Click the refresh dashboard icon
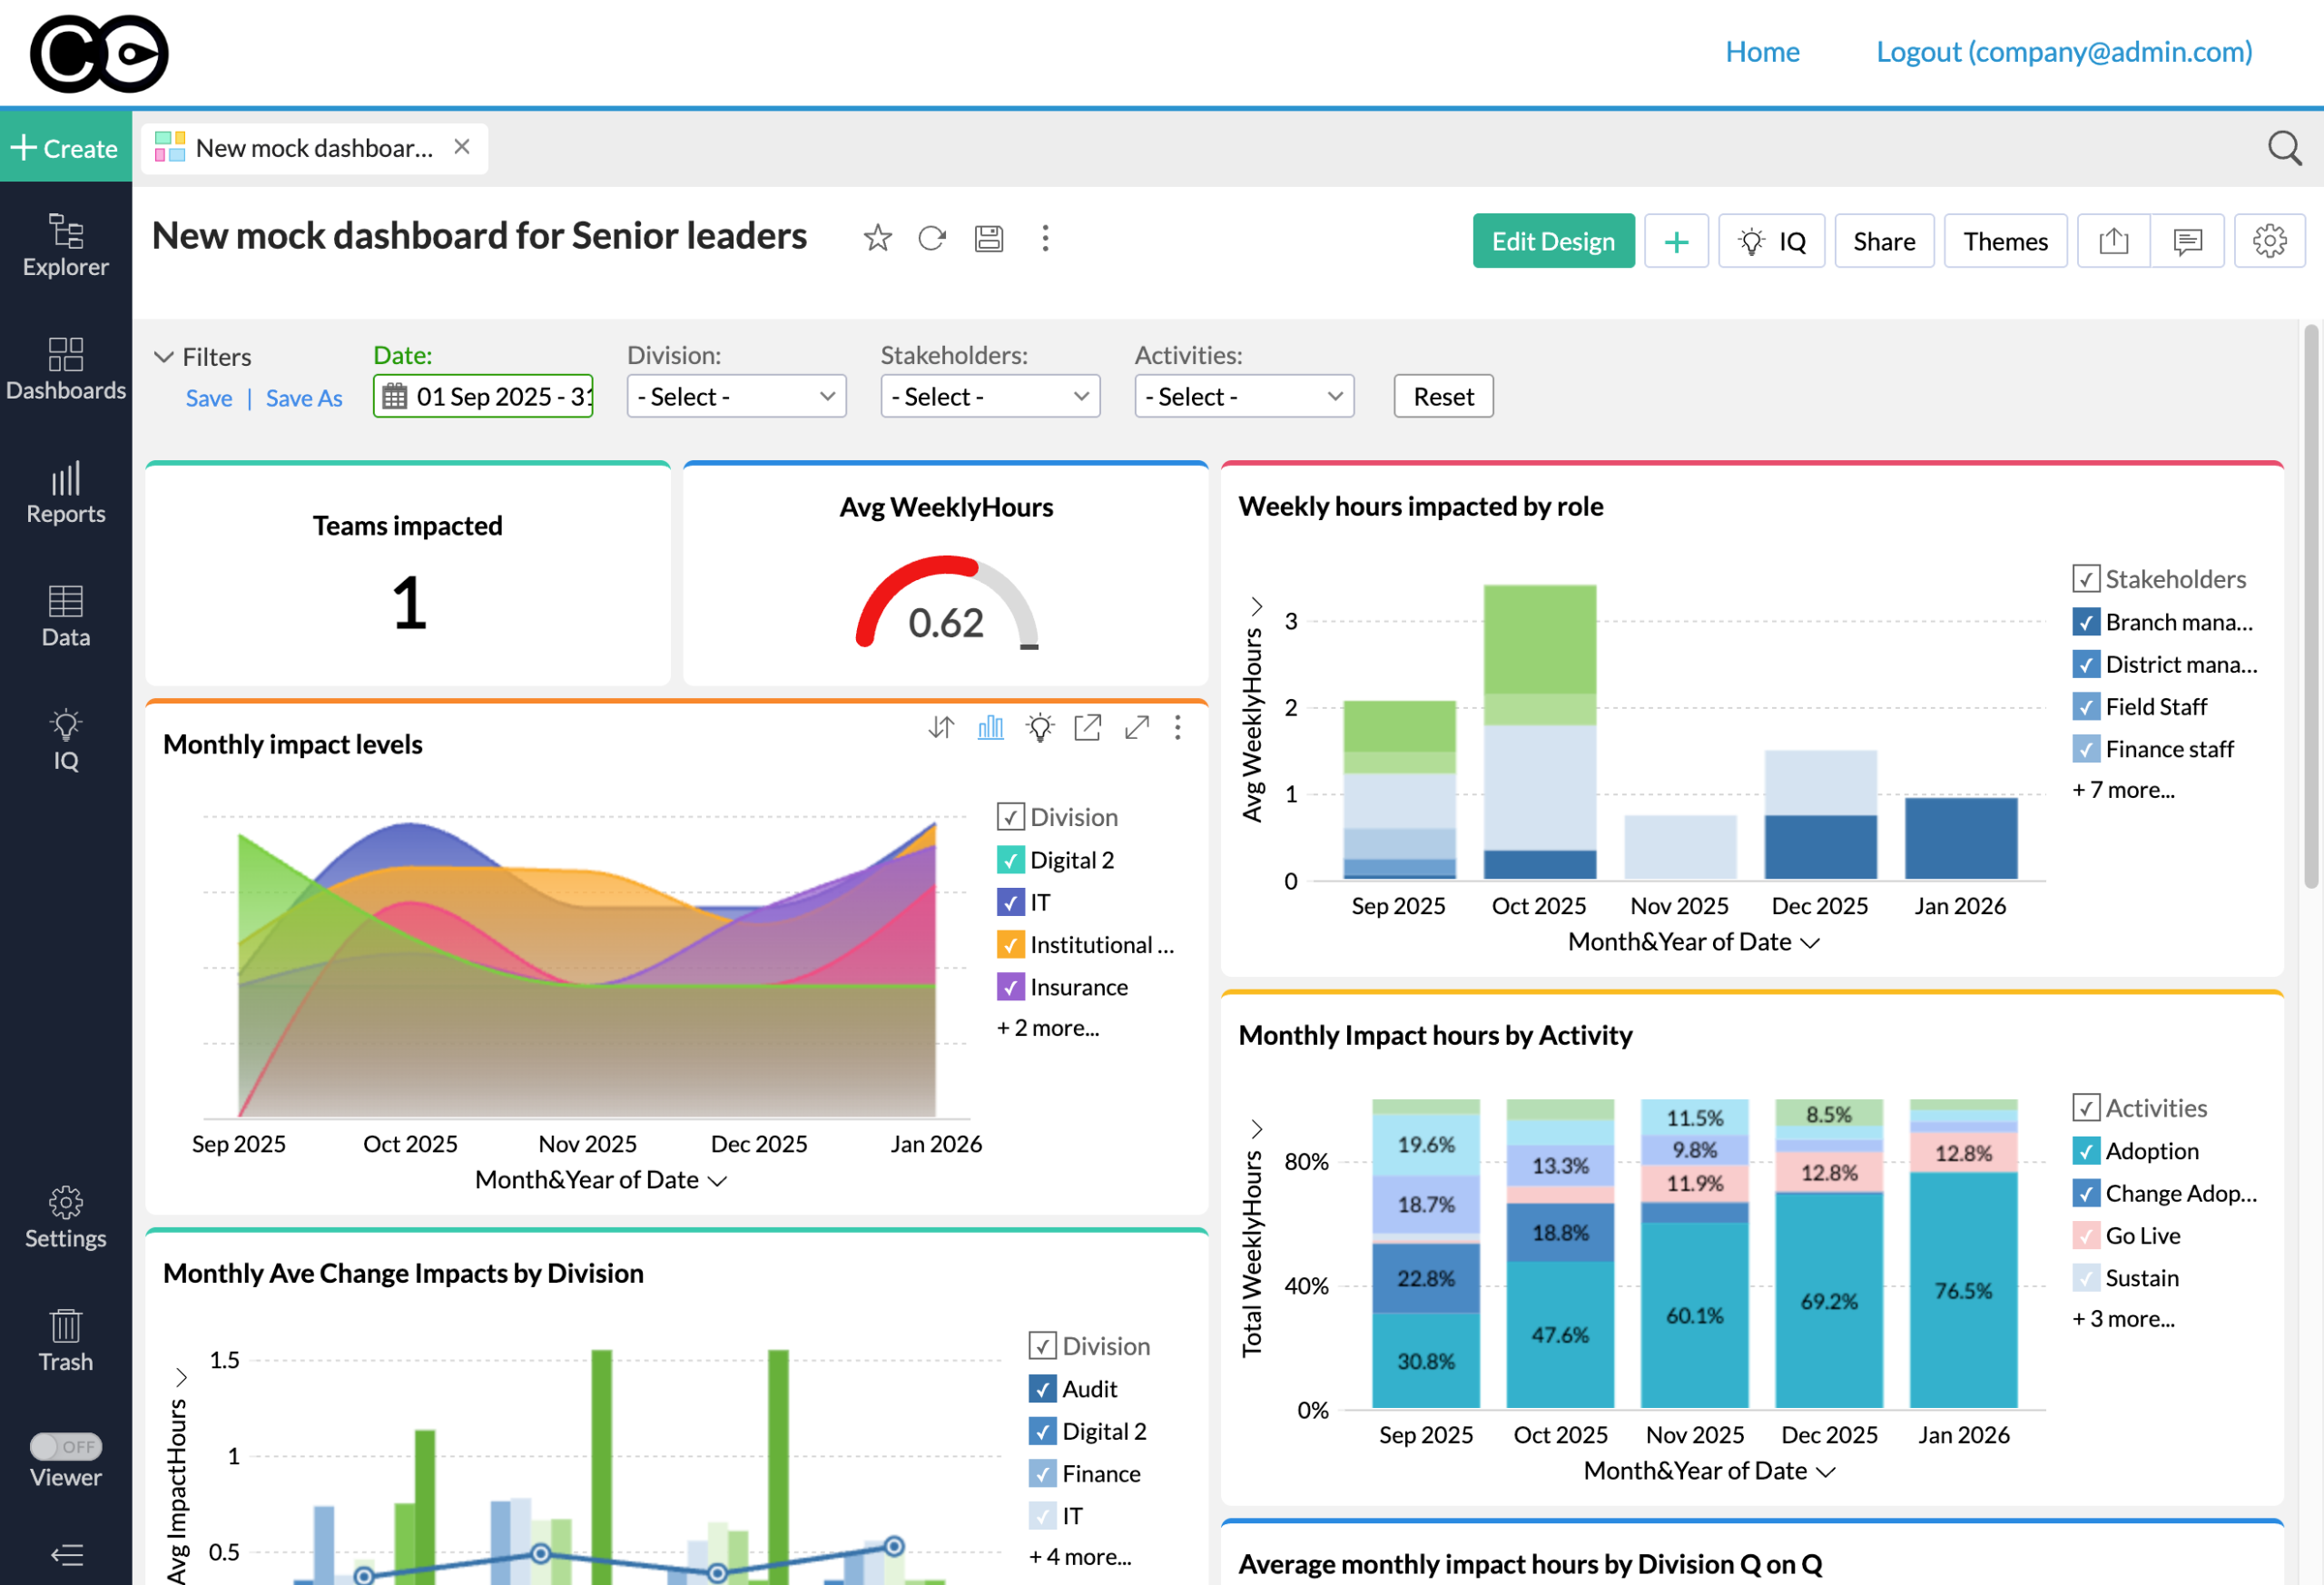The height and width of the screenshot is (1585, 2324). (x=932, y=238)
